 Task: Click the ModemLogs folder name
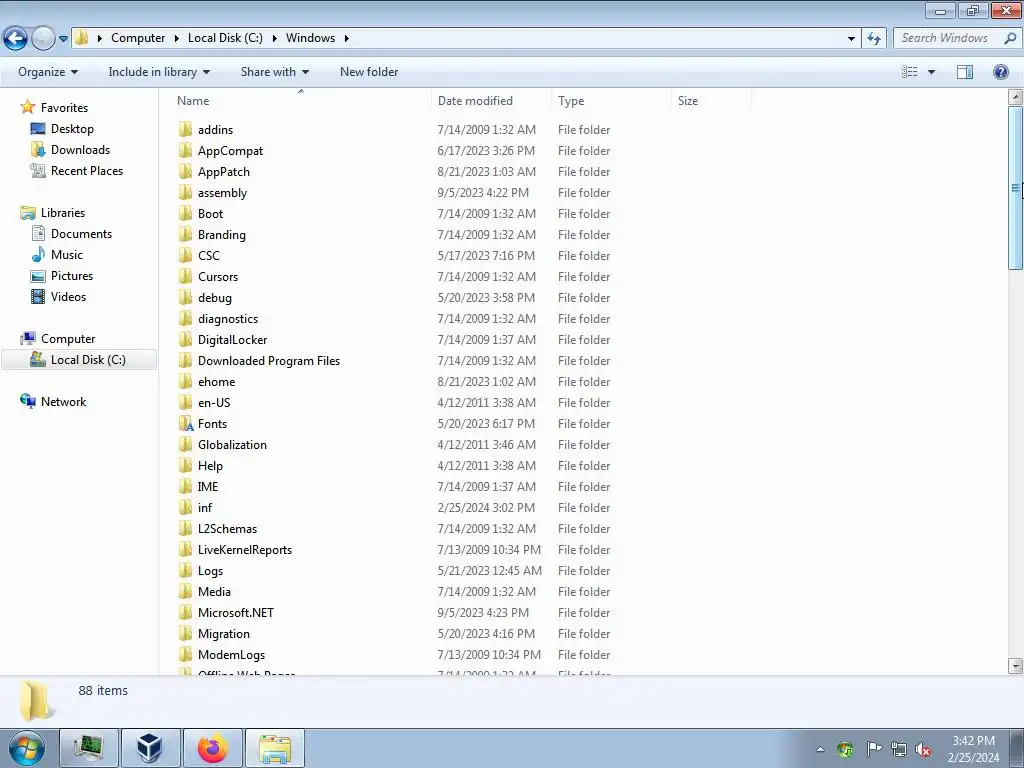click(x=231, y=655)
